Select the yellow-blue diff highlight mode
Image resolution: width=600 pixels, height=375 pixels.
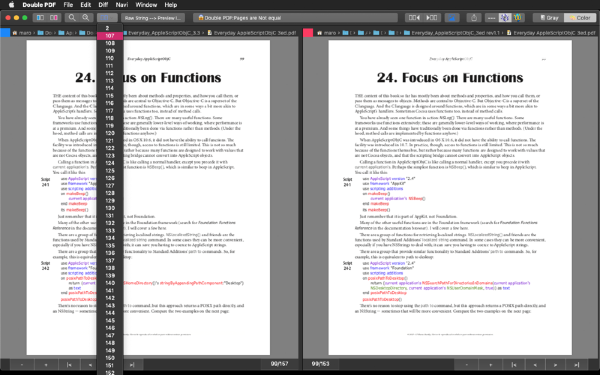pos(518,18)
